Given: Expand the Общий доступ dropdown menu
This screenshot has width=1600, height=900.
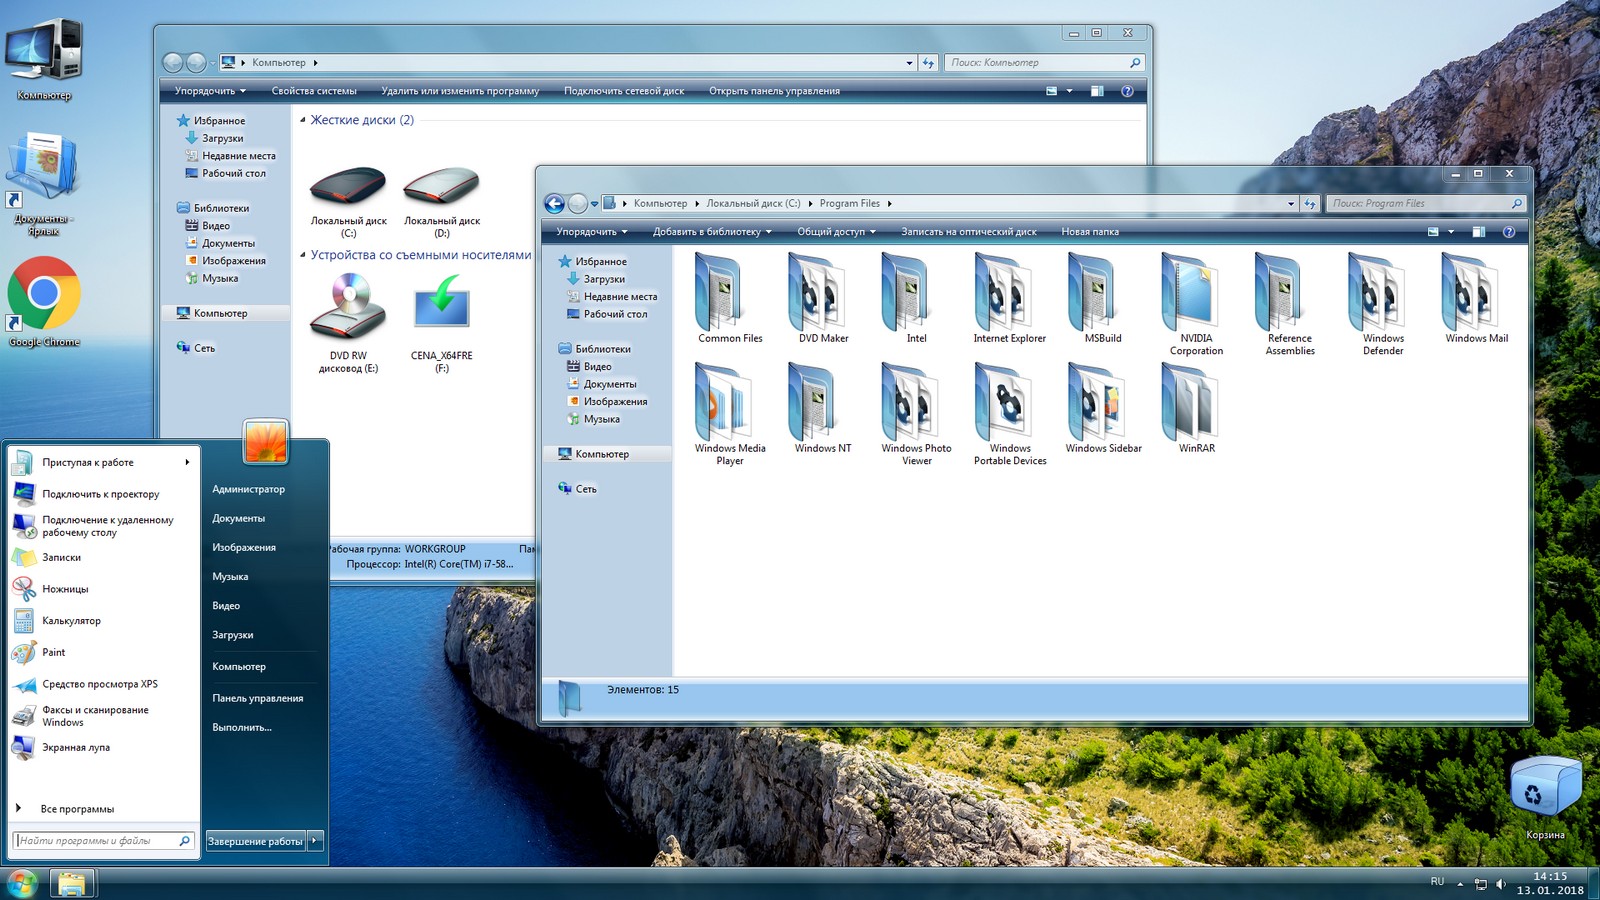Looking at the screenshot, I should tap(836, 232).
